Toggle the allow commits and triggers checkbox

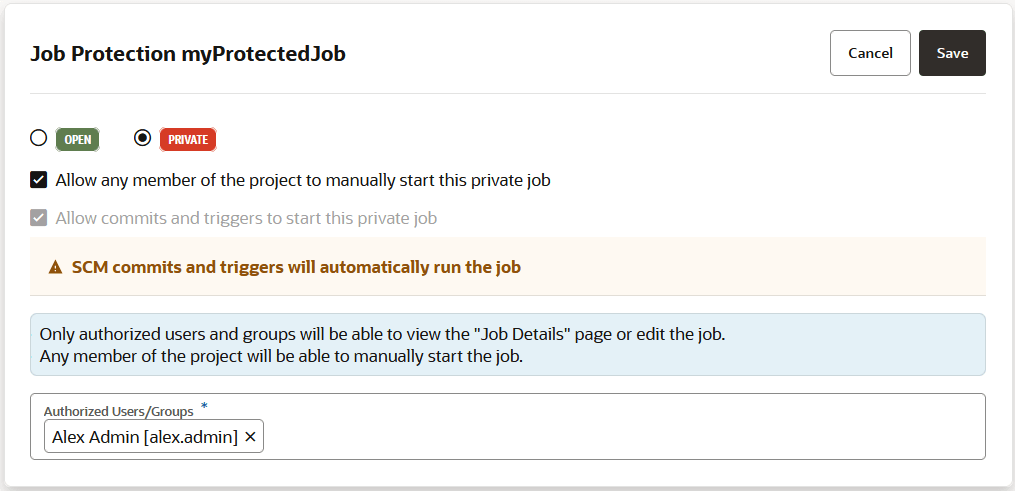point(39,218)
